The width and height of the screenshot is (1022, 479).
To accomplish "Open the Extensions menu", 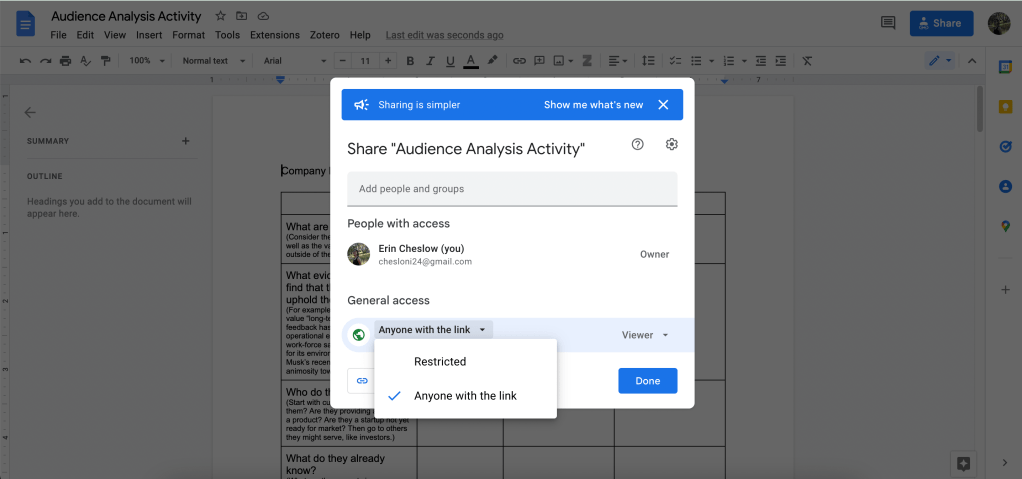I will pyautogui.click(x=274, y=35).
